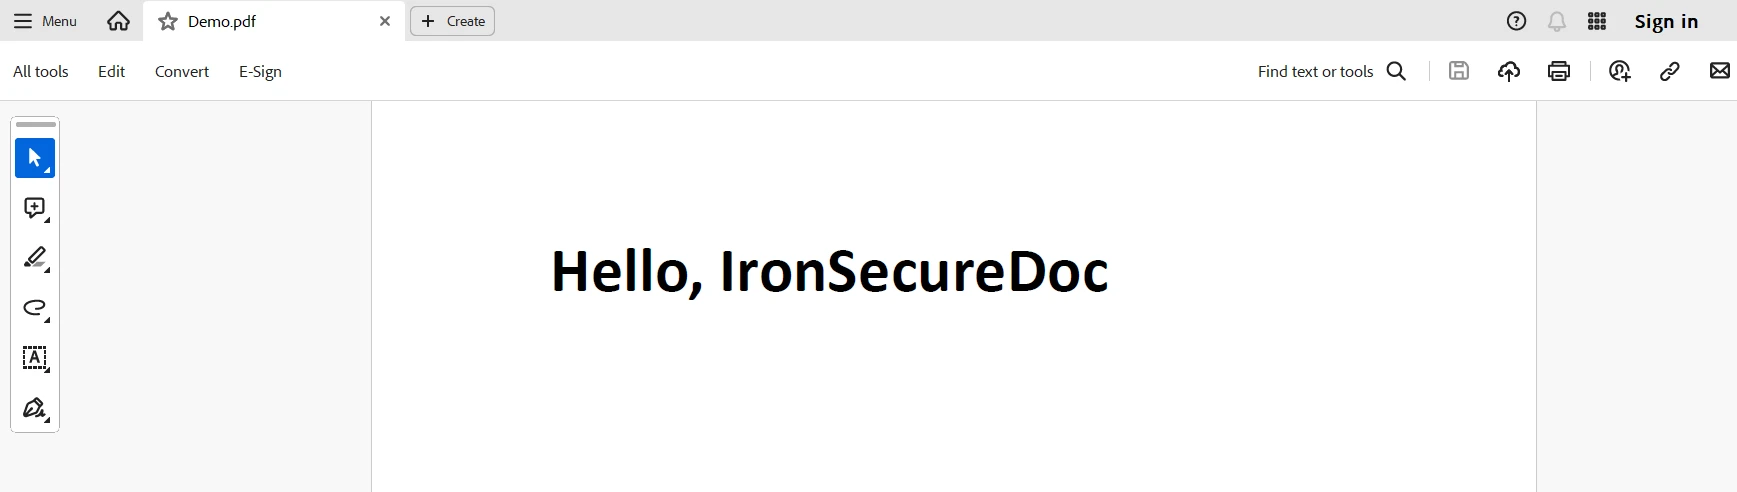Star the Demo.pdf tab as favorite
The width and height of the screenshot is (1737, 492).
click(168, 21)
